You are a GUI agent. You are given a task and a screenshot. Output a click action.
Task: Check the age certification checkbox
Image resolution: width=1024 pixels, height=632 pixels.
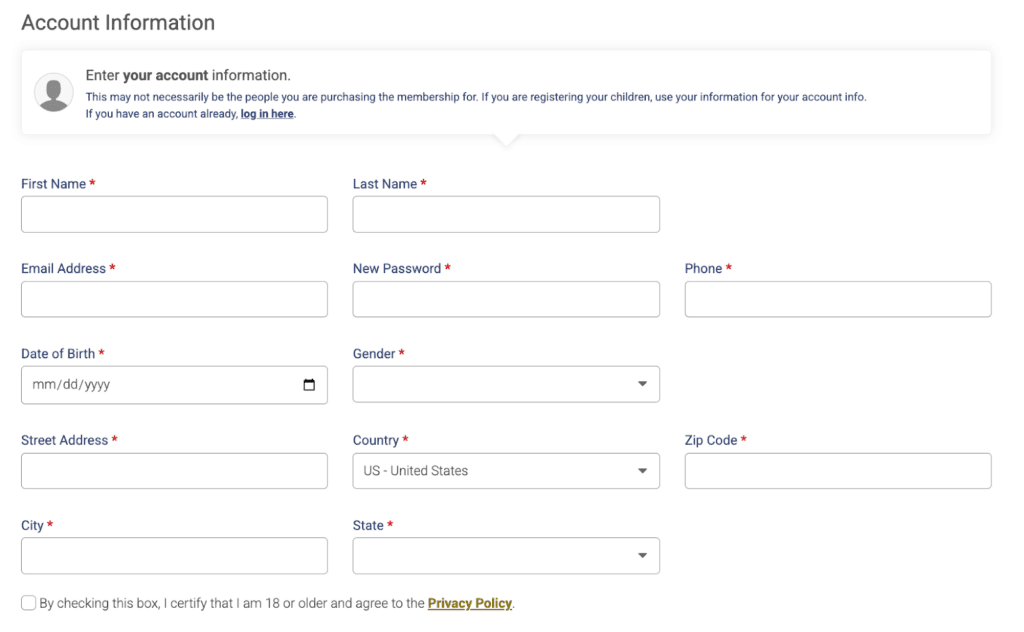pos(29,603)
